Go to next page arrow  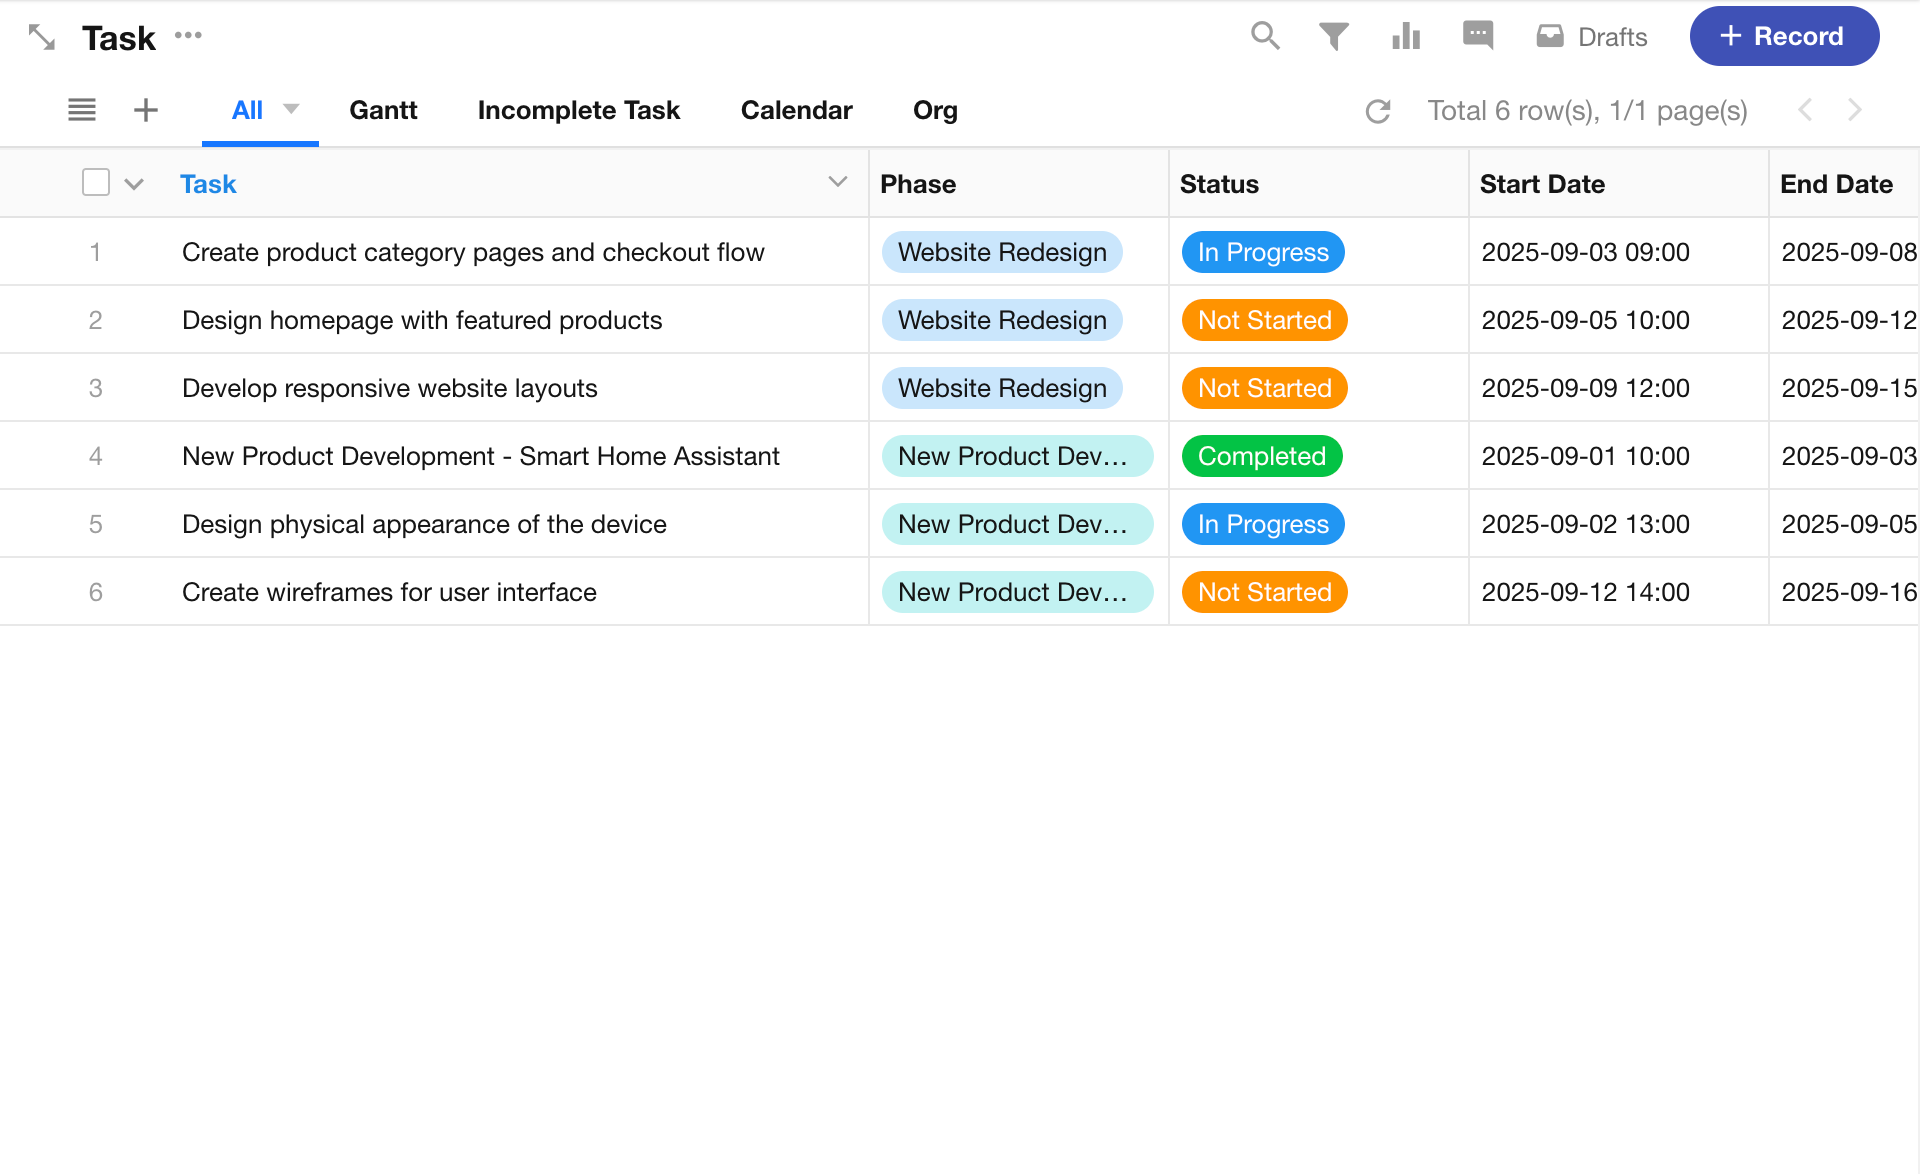point(1854,110)
